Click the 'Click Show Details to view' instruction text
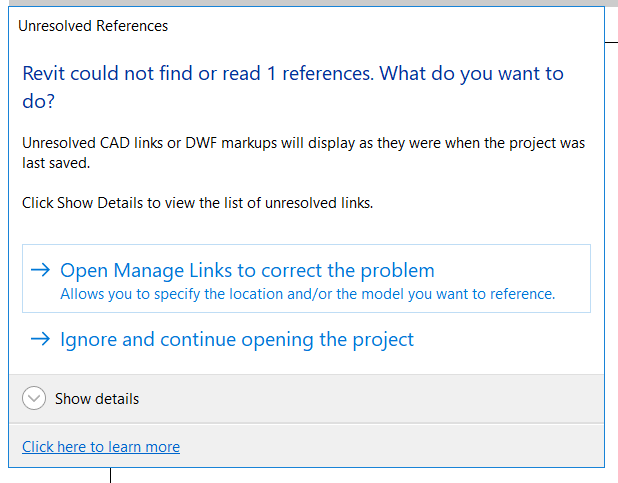The height and width of the screenshot is (483, 618). [197, 203]
